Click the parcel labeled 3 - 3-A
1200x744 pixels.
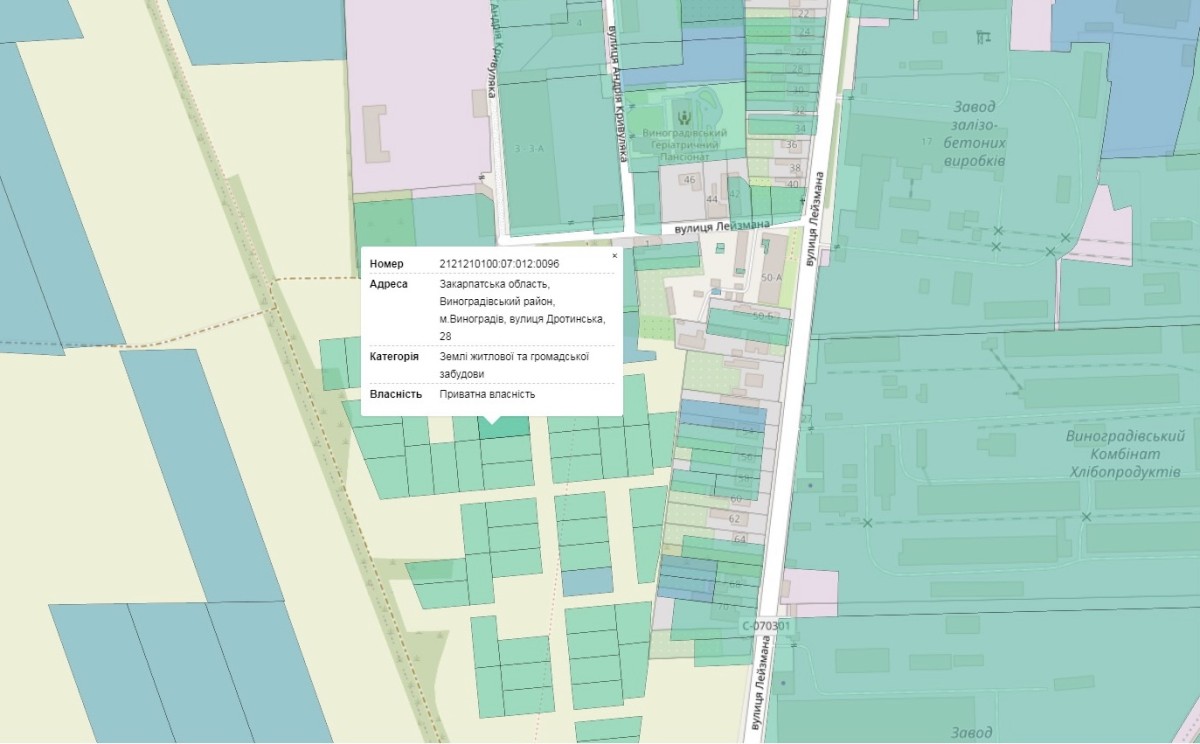tap(528, 148)
